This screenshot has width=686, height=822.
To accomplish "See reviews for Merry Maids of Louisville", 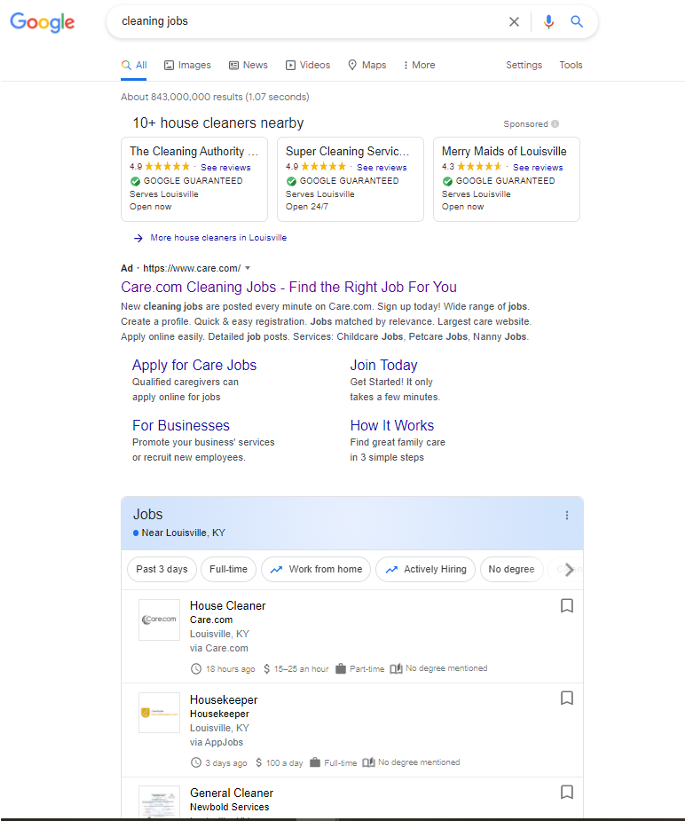I will pyautogui.click(x=540, y=166).
